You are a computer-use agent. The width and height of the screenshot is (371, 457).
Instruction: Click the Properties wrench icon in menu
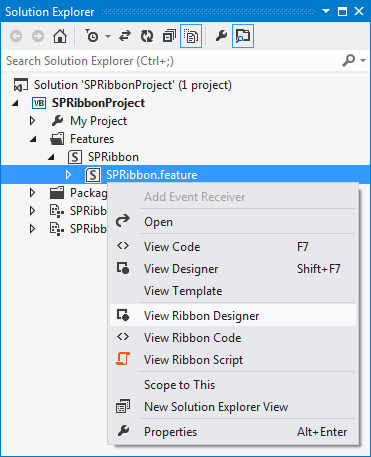123,431
